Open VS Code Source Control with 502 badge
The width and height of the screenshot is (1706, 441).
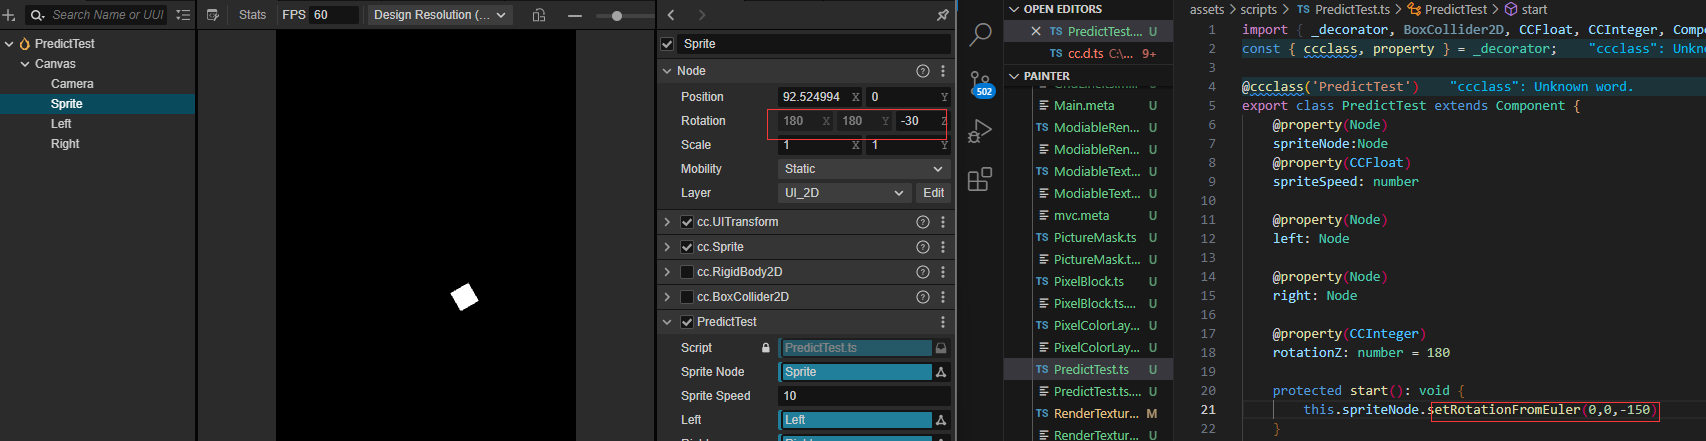tap(981, 83)
